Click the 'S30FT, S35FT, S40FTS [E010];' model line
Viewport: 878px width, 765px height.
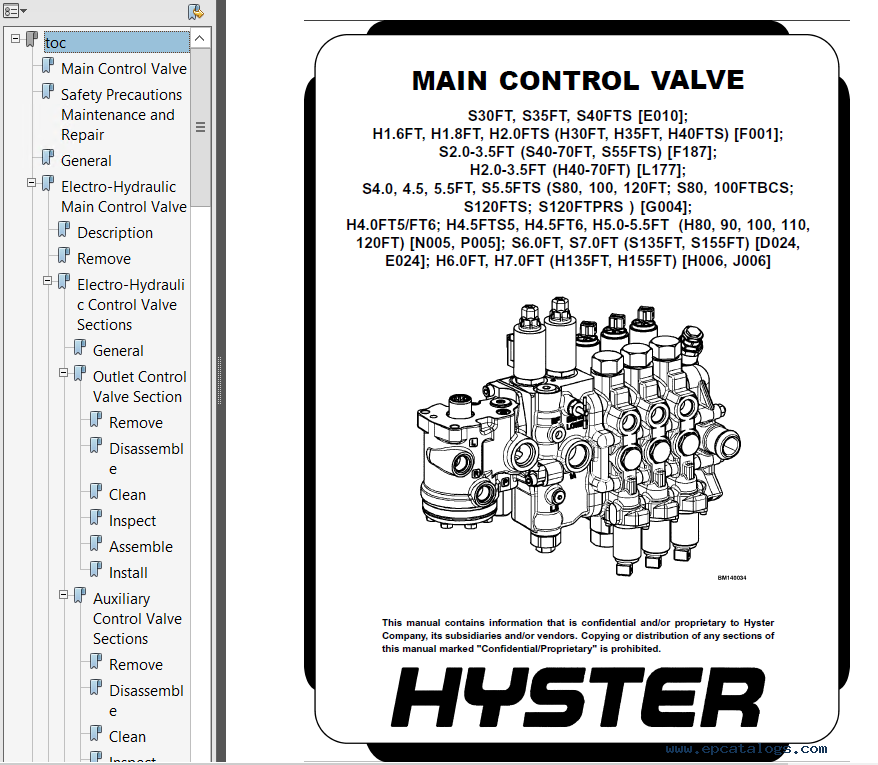point(578,115)
